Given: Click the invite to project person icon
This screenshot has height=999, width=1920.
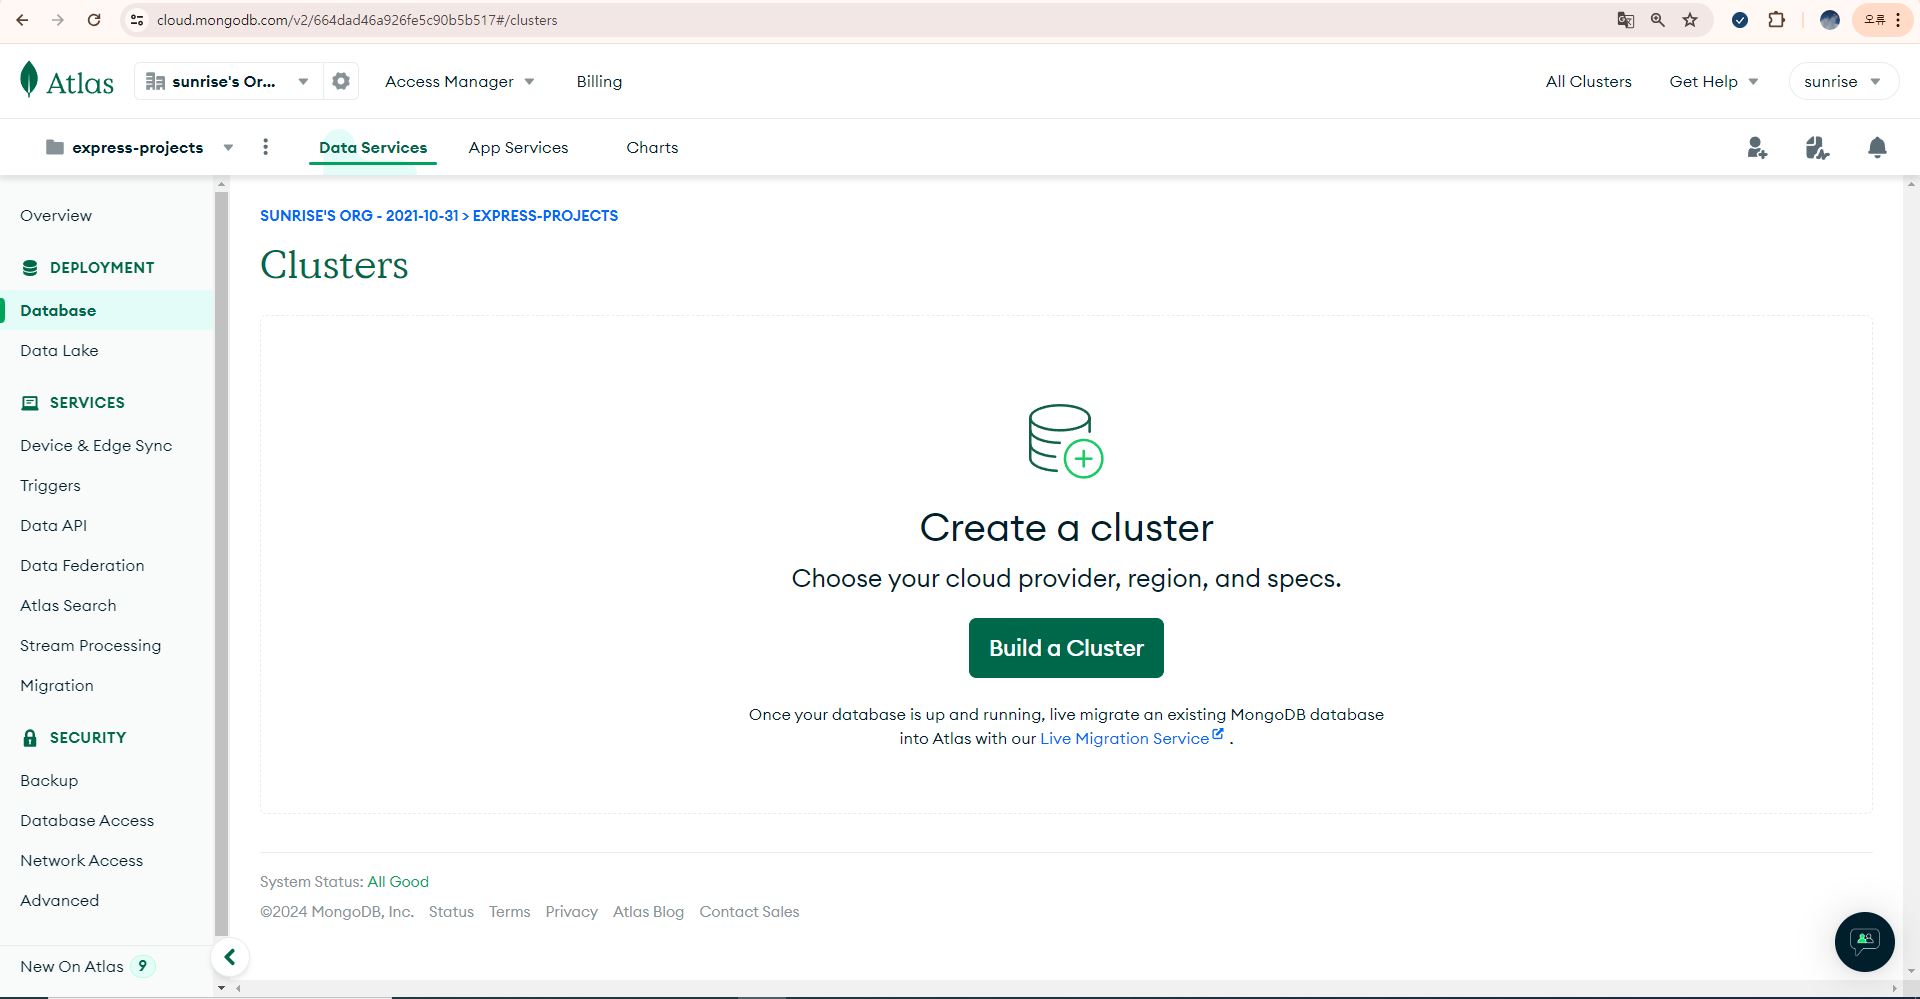Looking at the screenshot, I should click(x=1757, y=148).
